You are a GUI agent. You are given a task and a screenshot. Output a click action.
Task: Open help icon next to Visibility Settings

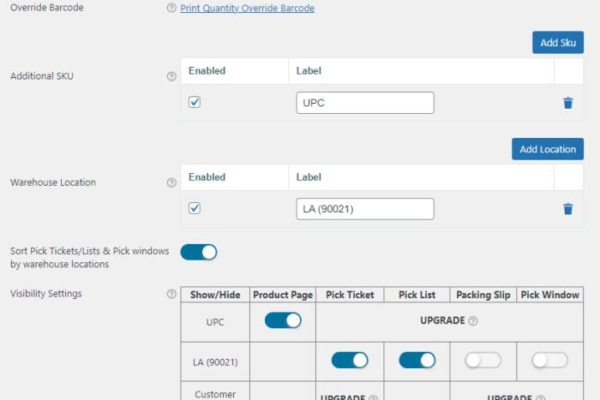pyautogui.click(x=171, y=294)
